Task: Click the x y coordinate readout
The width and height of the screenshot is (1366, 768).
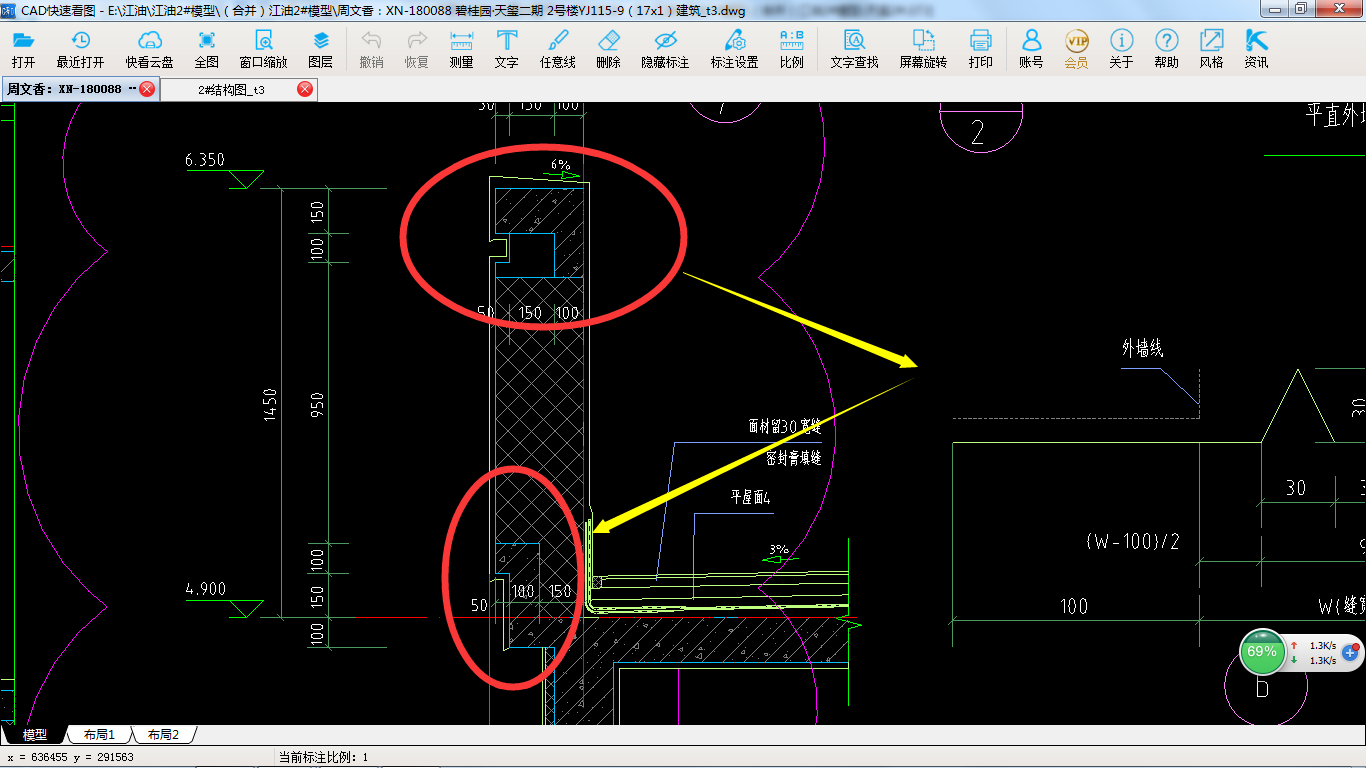Action: 70,757
